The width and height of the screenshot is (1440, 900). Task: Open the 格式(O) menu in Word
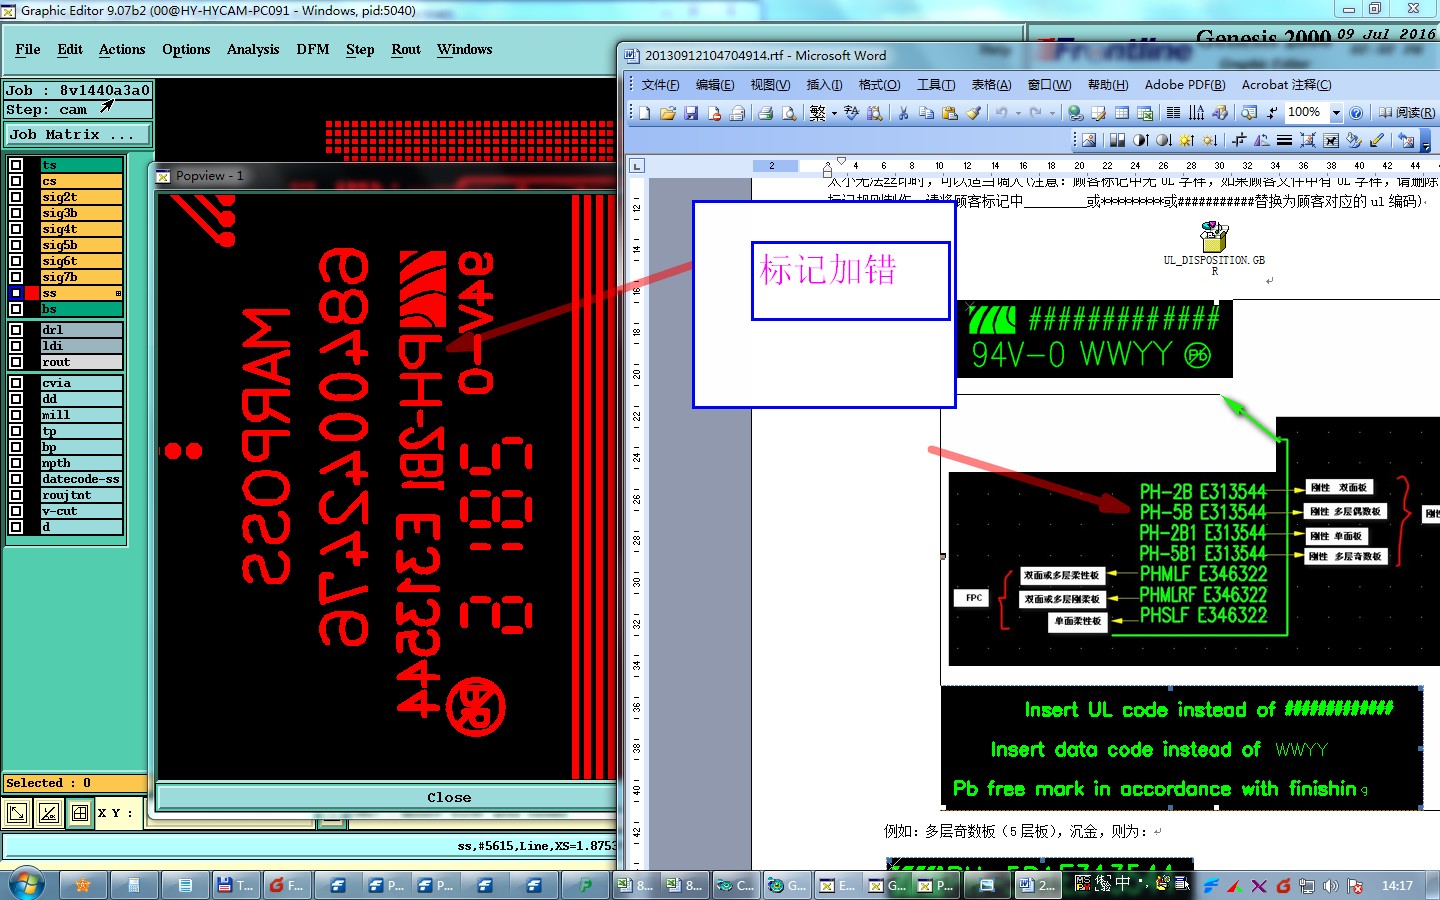click(879, 85)
